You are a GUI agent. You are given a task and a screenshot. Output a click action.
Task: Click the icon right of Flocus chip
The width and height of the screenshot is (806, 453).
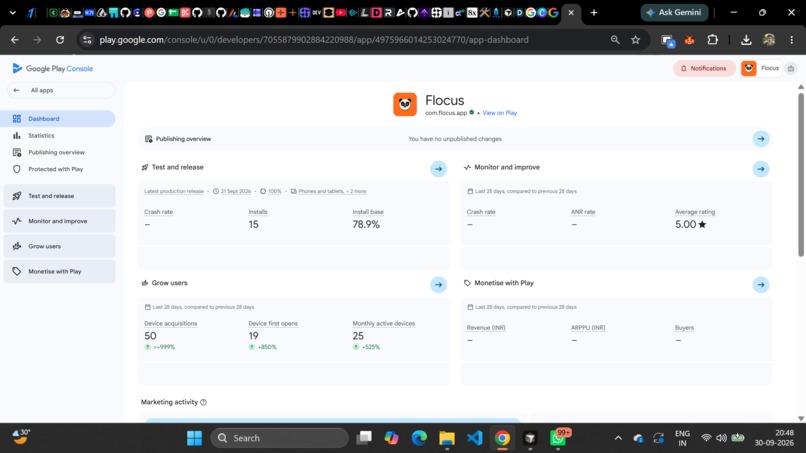791,68
